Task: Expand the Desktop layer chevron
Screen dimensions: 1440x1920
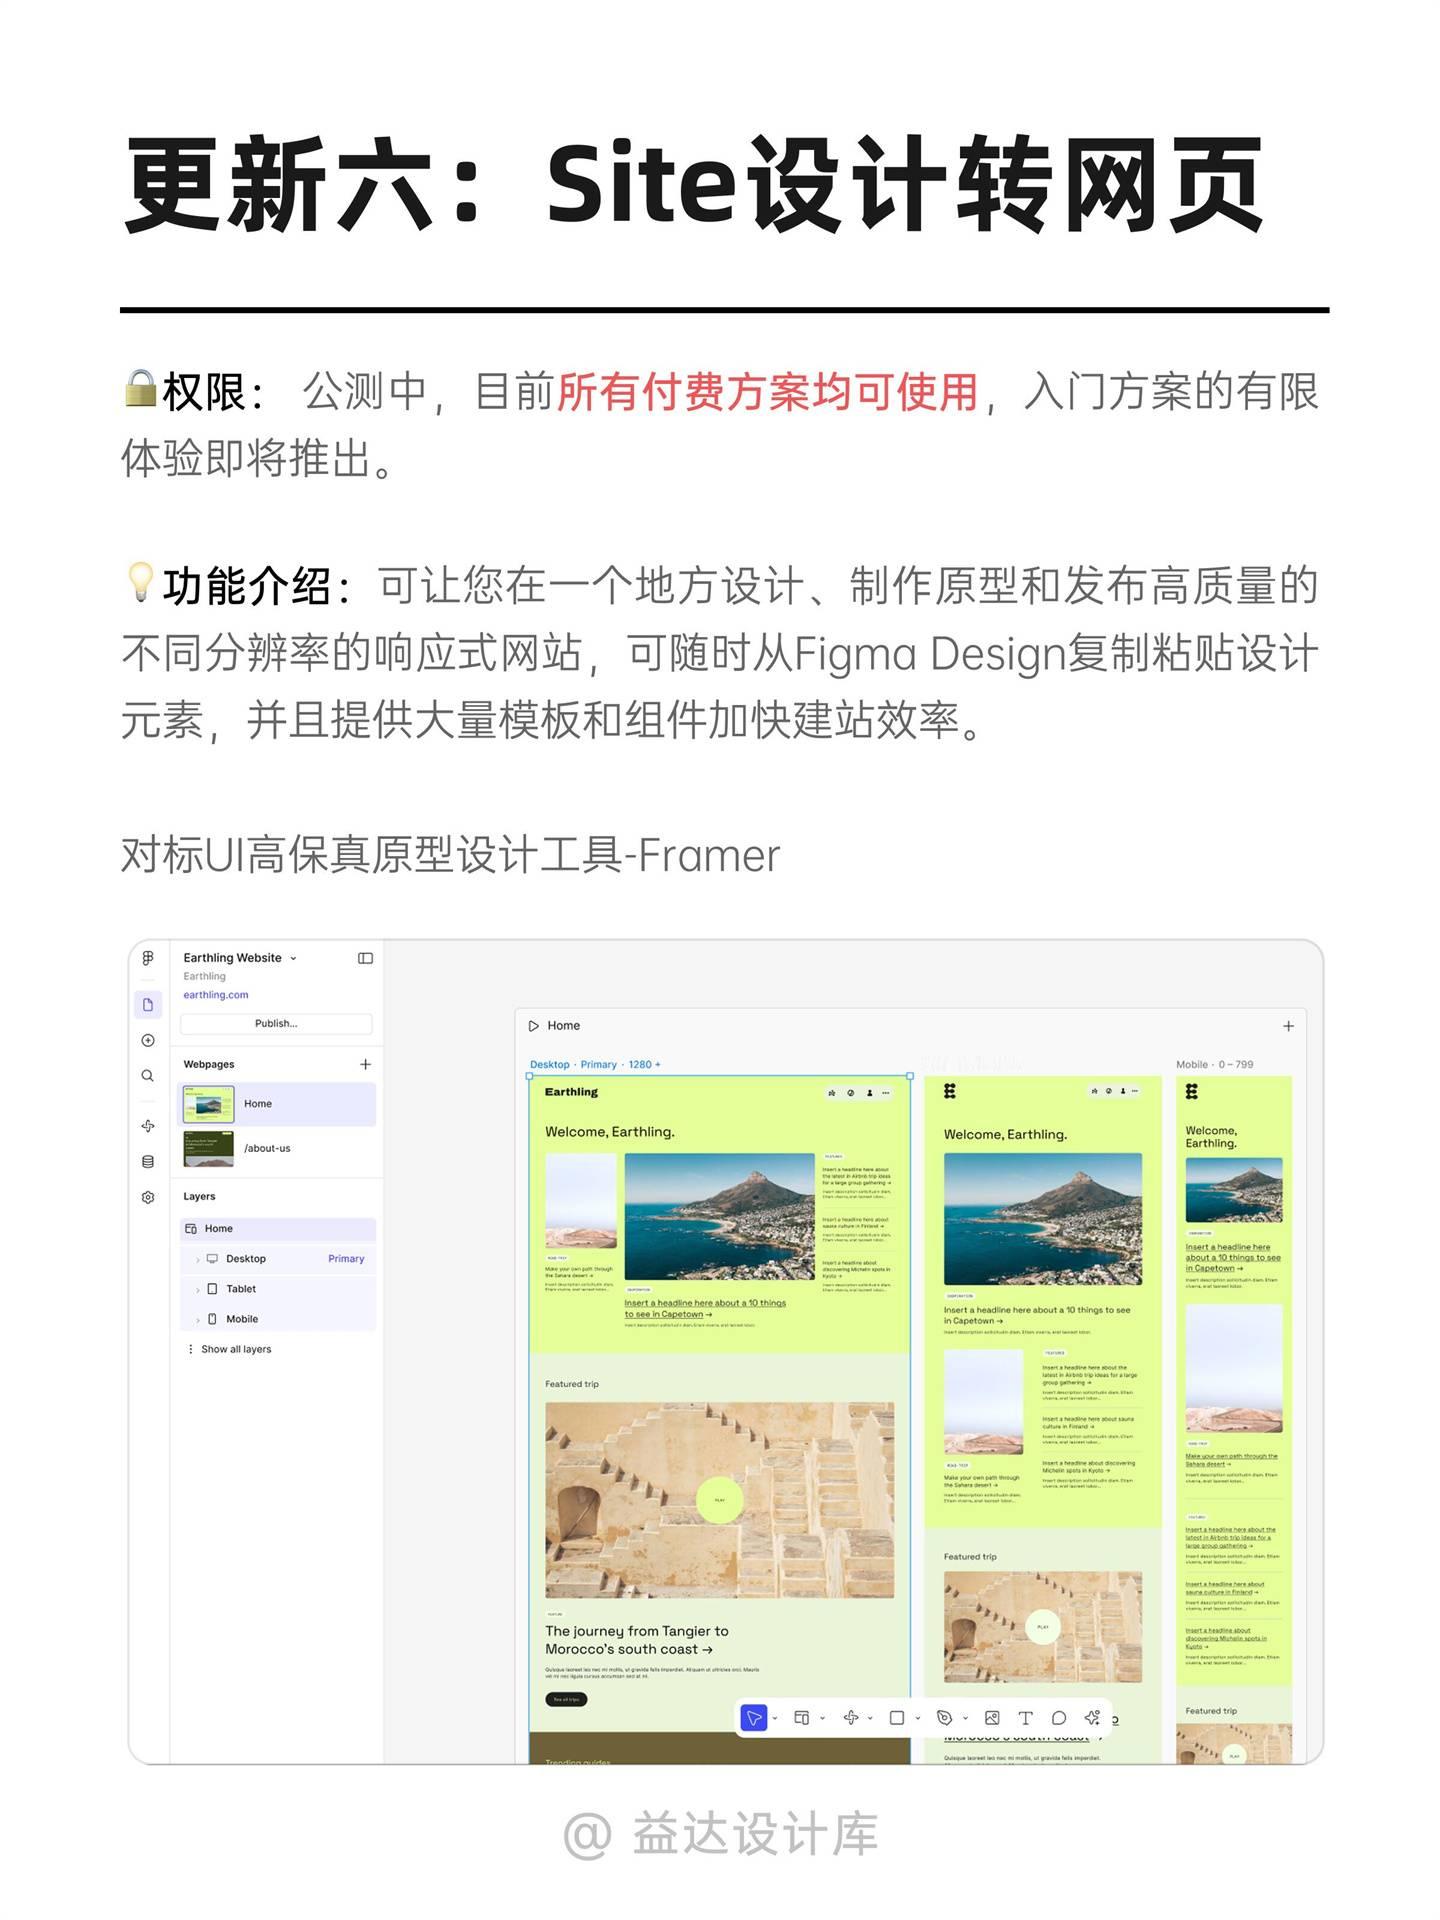Action: tap(198, 1260)
